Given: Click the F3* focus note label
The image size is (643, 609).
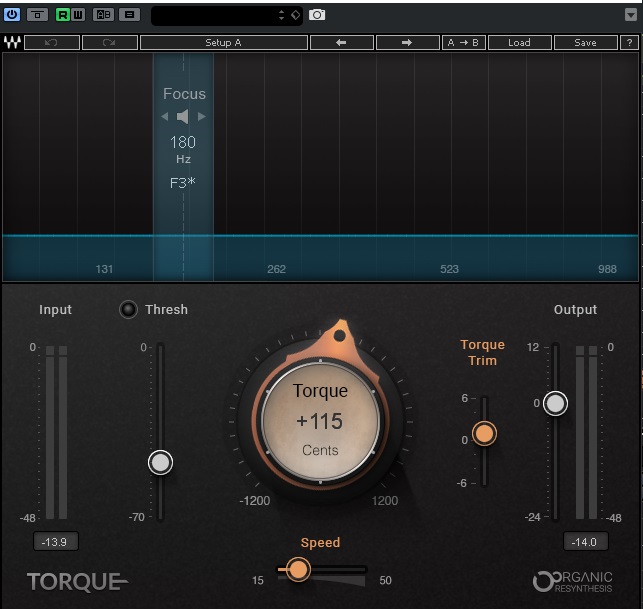Looking at the screenshot, I should (x=183, y=182).
